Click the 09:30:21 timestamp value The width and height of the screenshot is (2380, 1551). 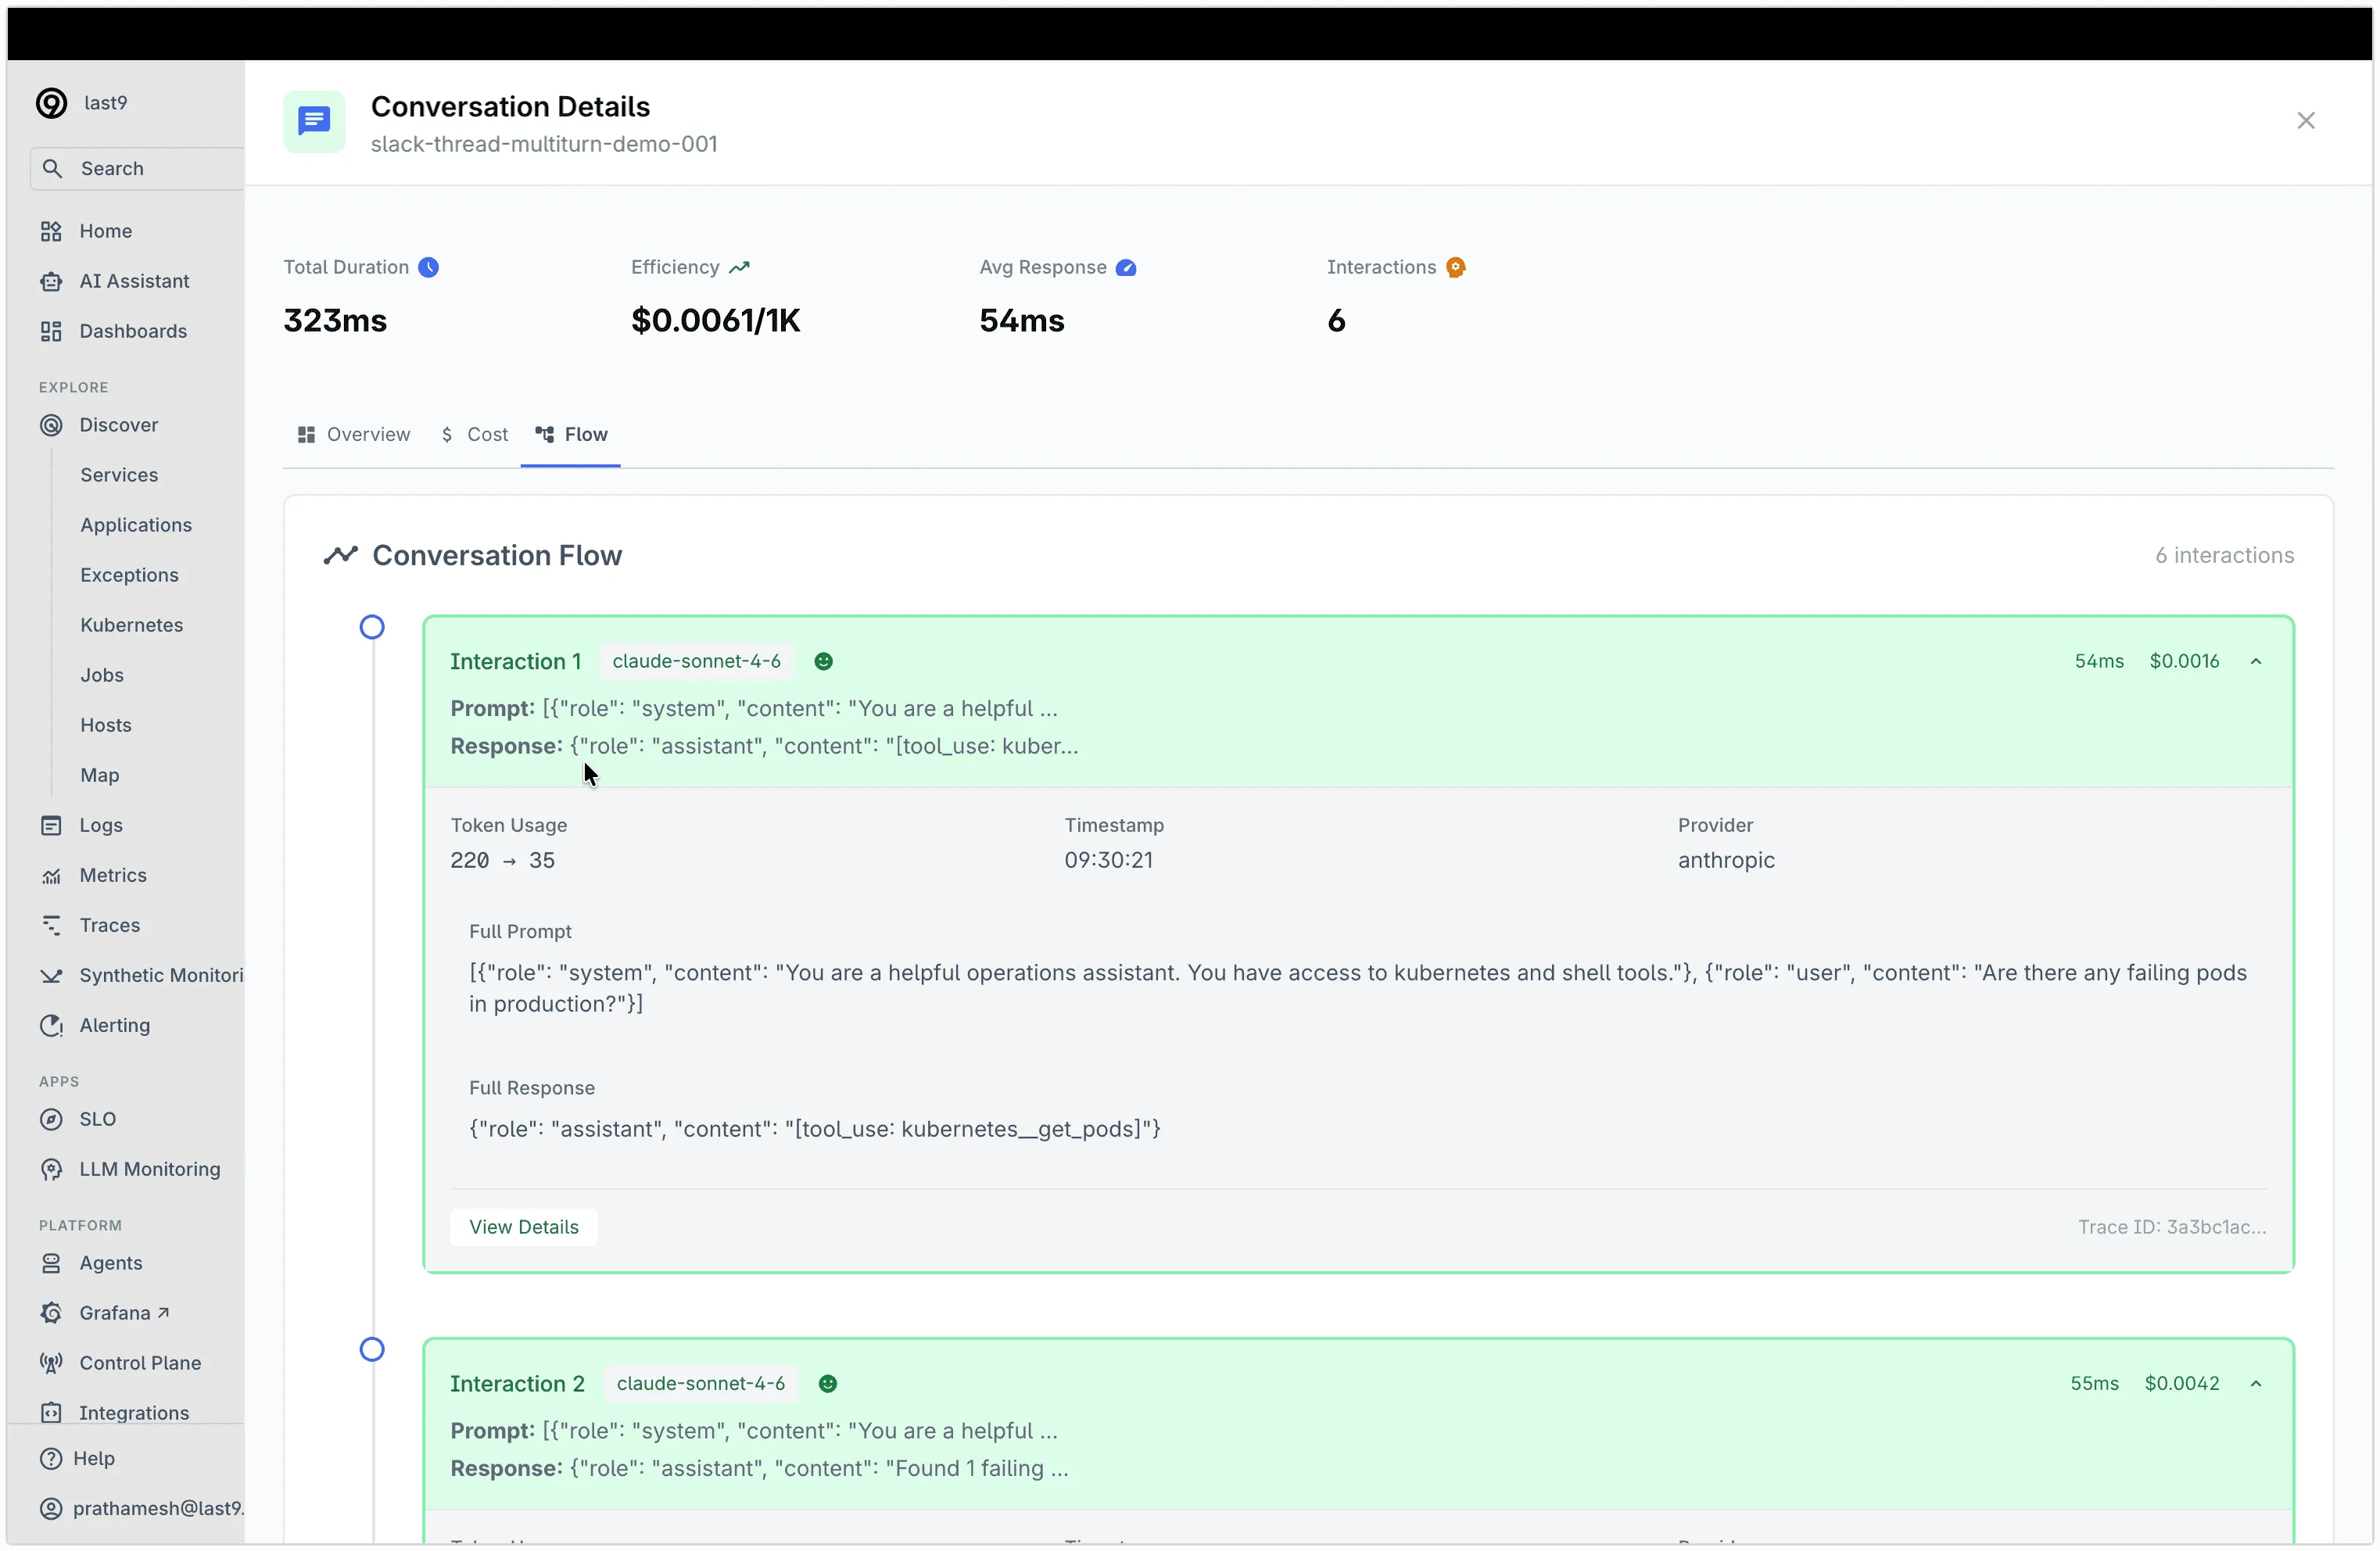tap(1108, 860)
